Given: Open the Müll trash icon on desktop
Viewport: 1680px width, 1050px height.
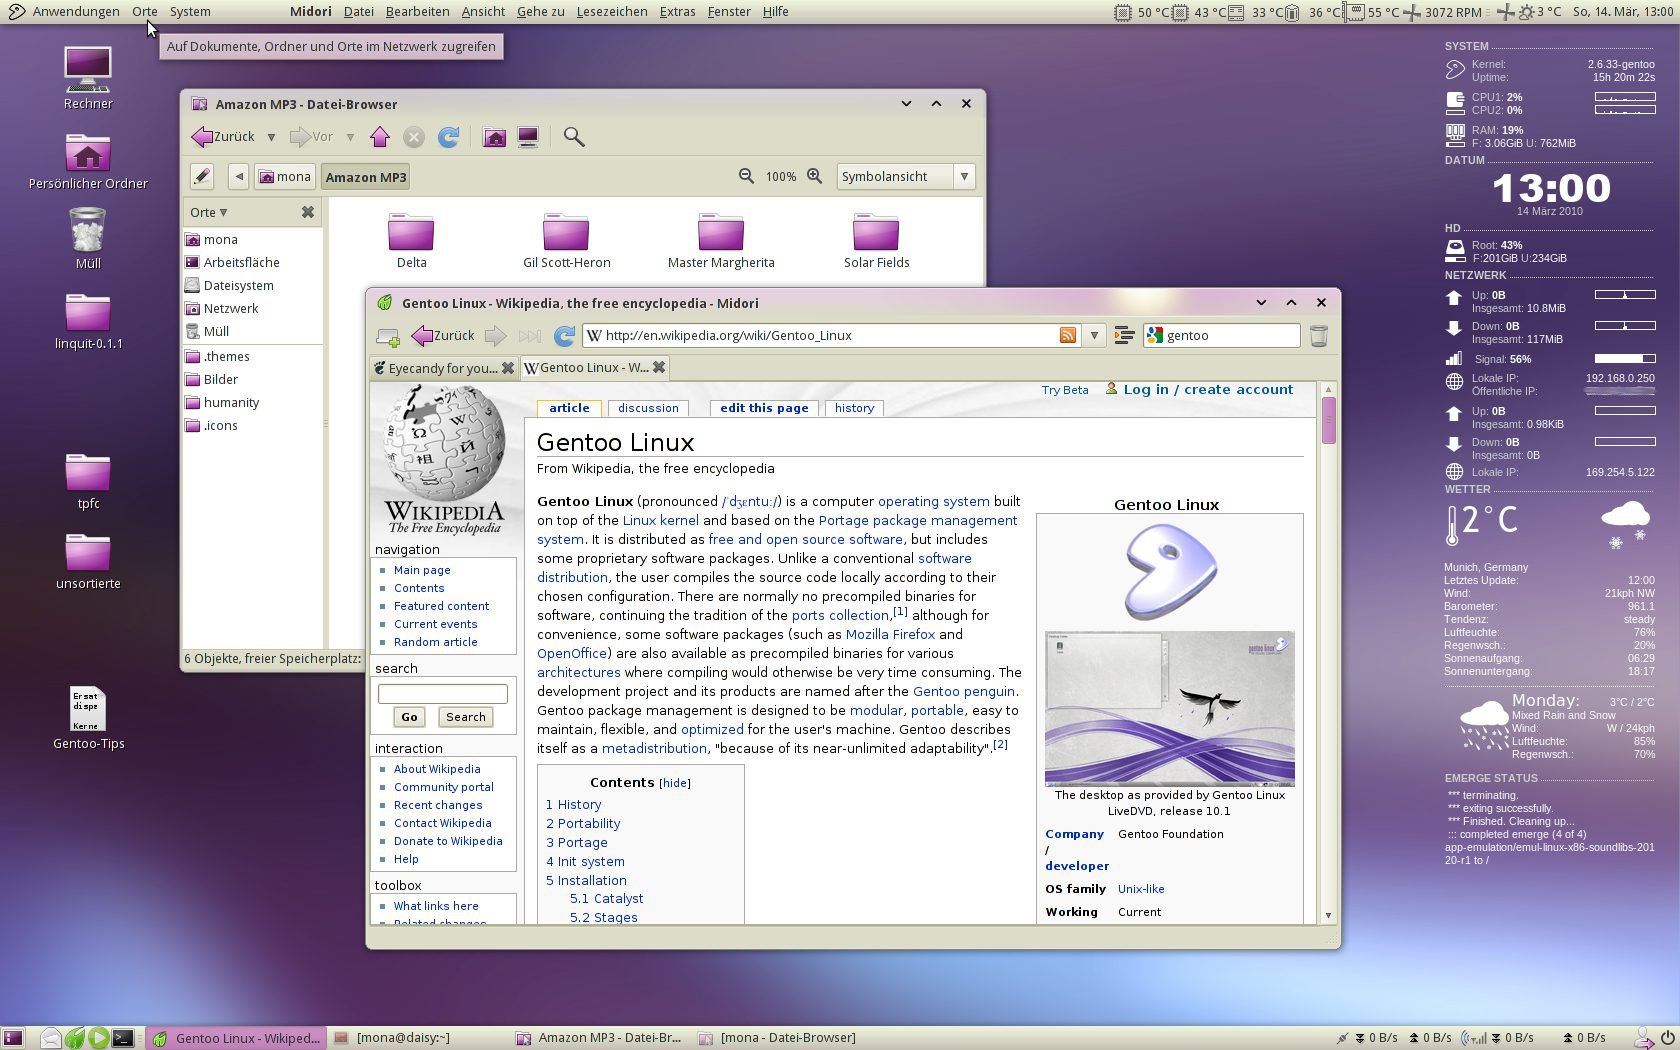Looking at the screenshot, I should 88,238.
